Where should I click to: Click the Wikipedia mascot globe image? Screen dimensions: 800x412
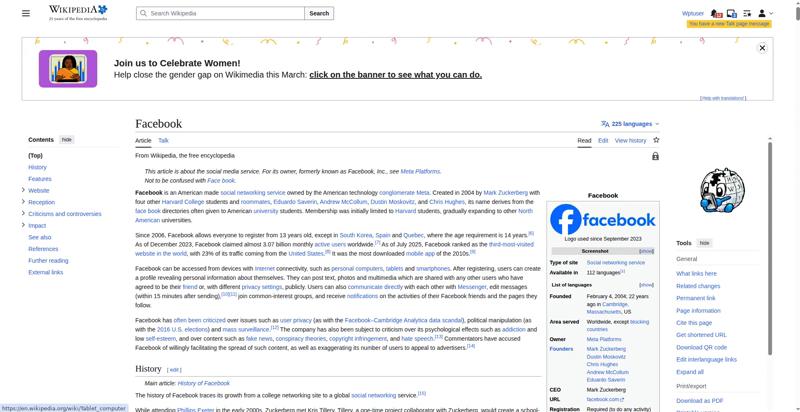pos(720,190)
